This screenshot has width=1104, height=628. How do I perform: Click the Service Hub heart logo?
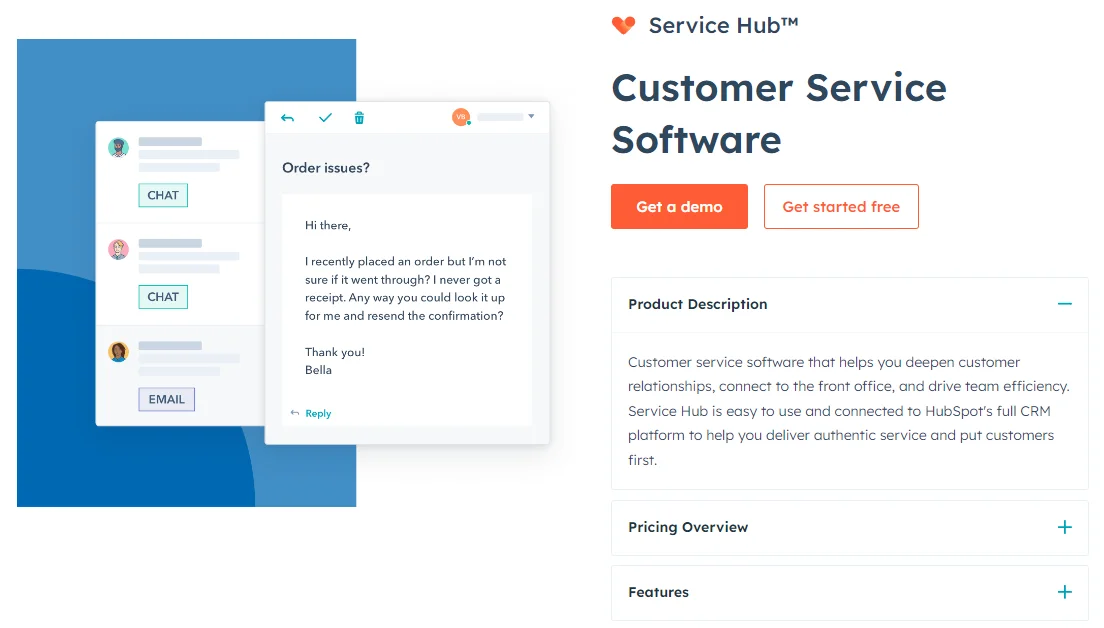pos(623,25)
